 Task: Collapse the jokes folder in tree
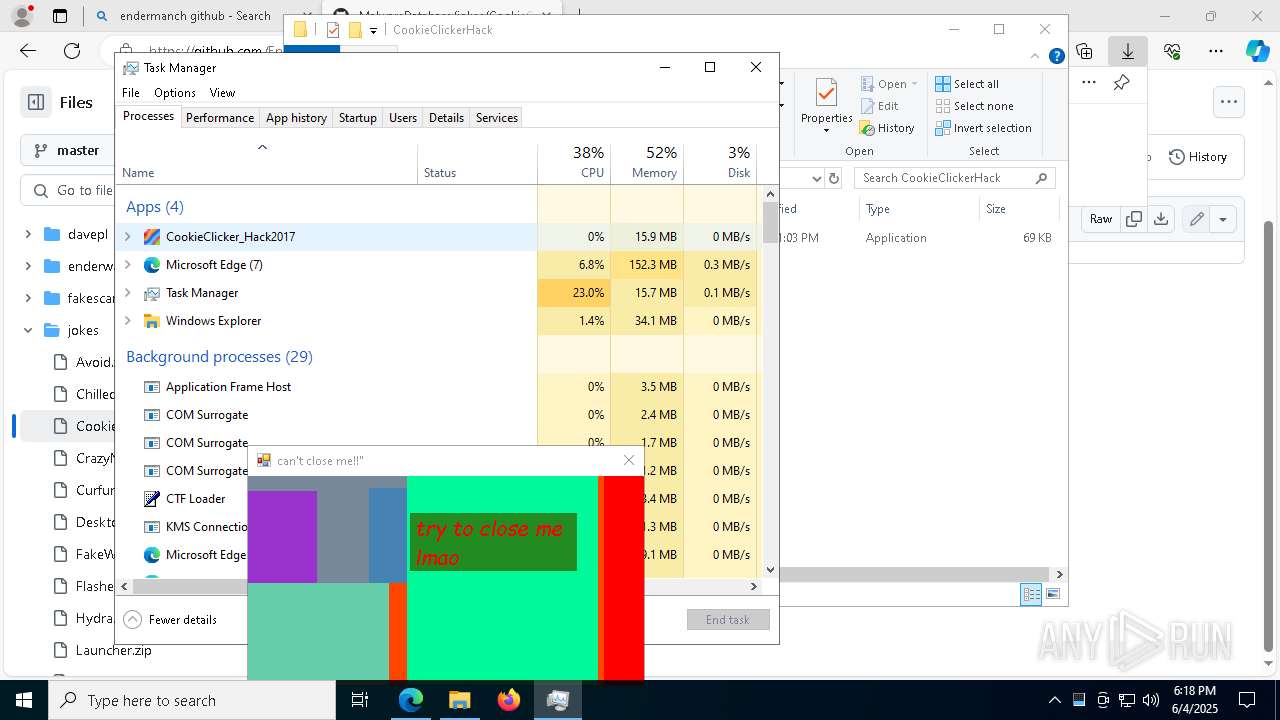[28, 330]
